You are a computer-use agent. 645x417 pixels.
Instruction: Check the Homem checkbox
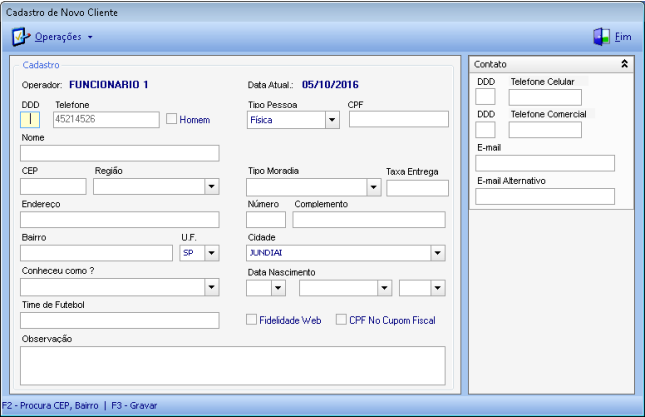click(172, 119)
